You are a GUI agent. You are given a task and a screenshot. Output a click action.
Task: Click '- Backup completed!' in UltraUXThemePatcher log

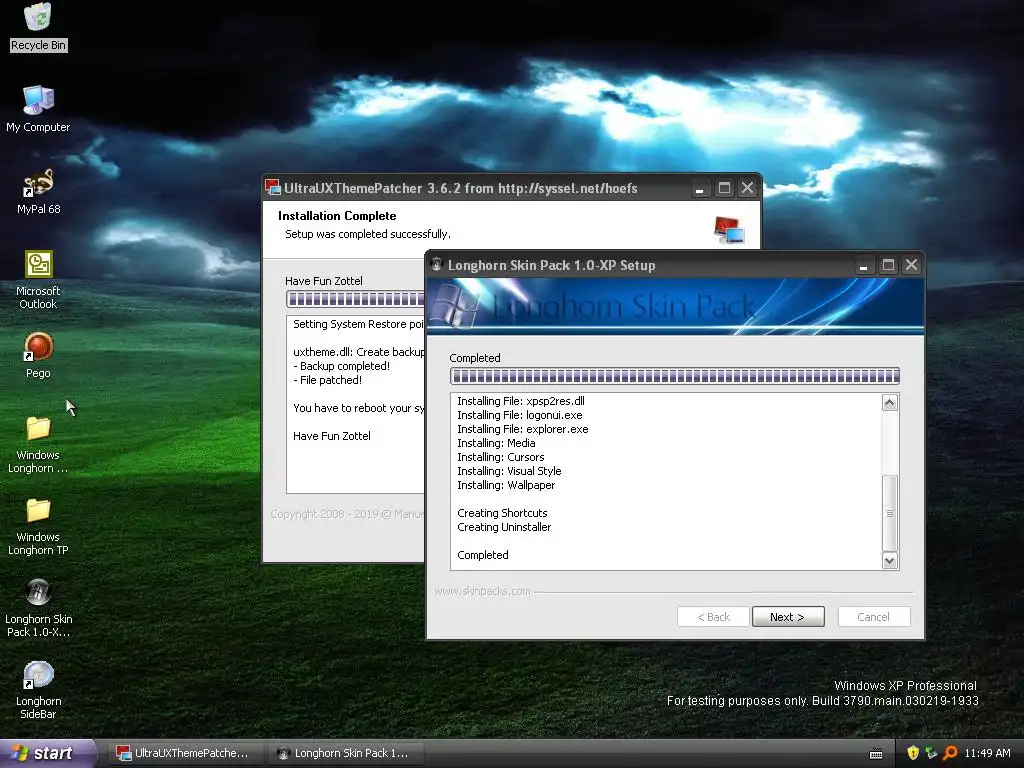[342, 366]
